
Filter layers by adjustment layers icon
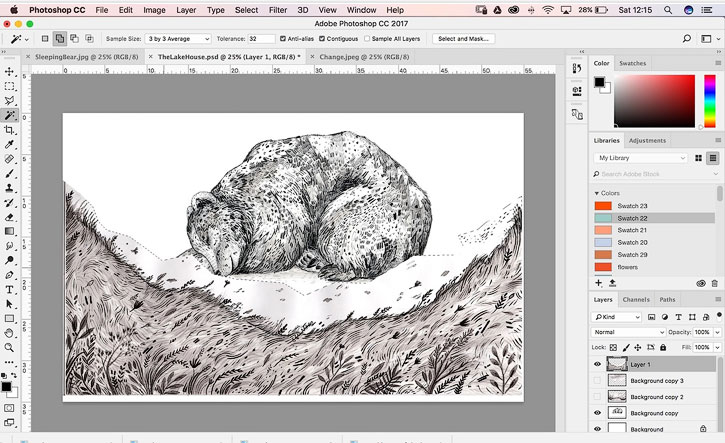click(x=665, y=317)
